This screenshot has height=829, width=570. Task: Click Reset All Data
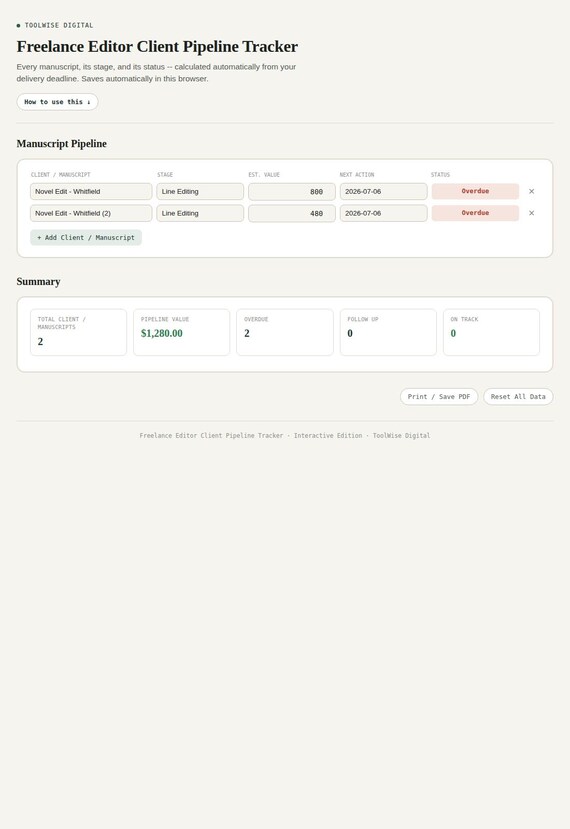[518, 397]
